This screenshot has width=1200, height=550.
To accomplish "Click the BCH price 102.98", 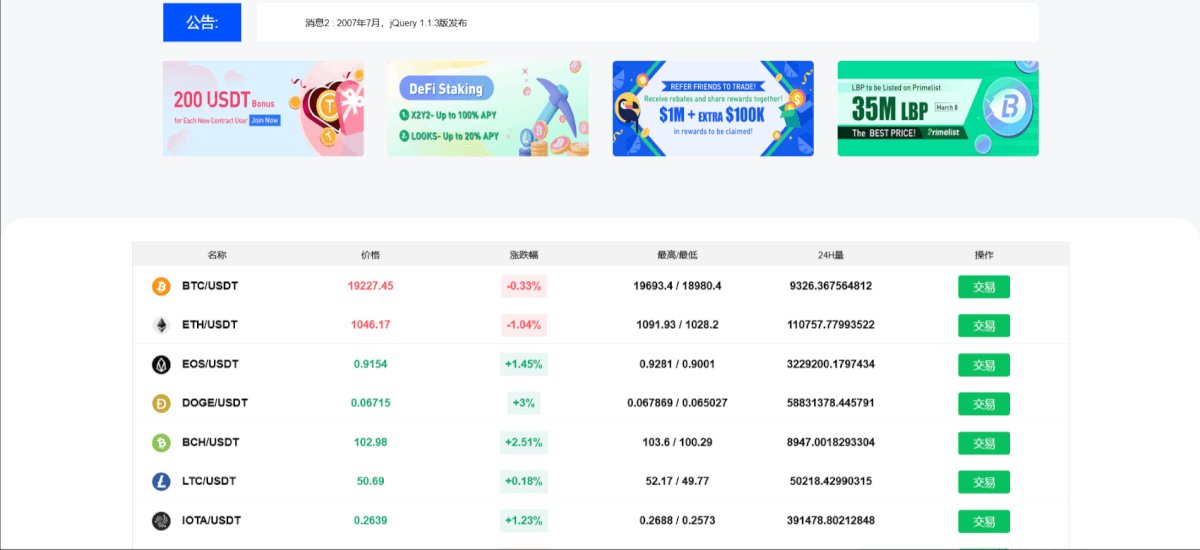I will pos(371,442).
